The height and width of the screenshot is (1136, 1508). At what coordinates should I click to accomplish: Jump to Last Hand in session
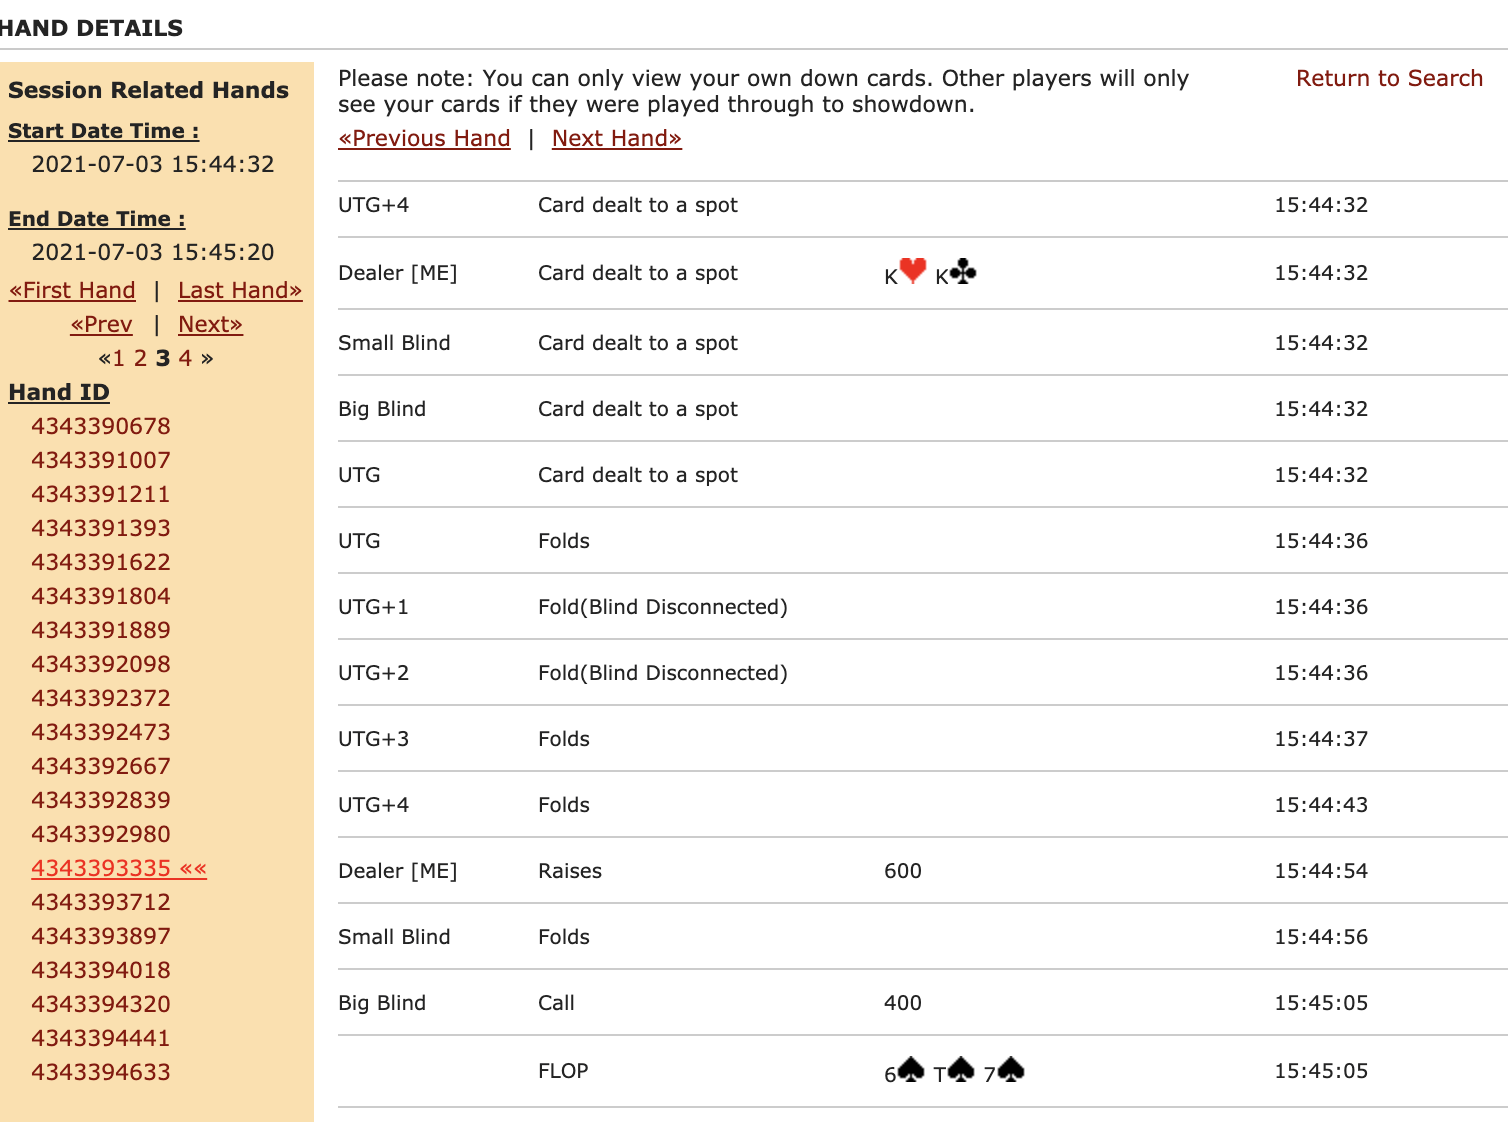pyautogui.click(x=240, y=290)
